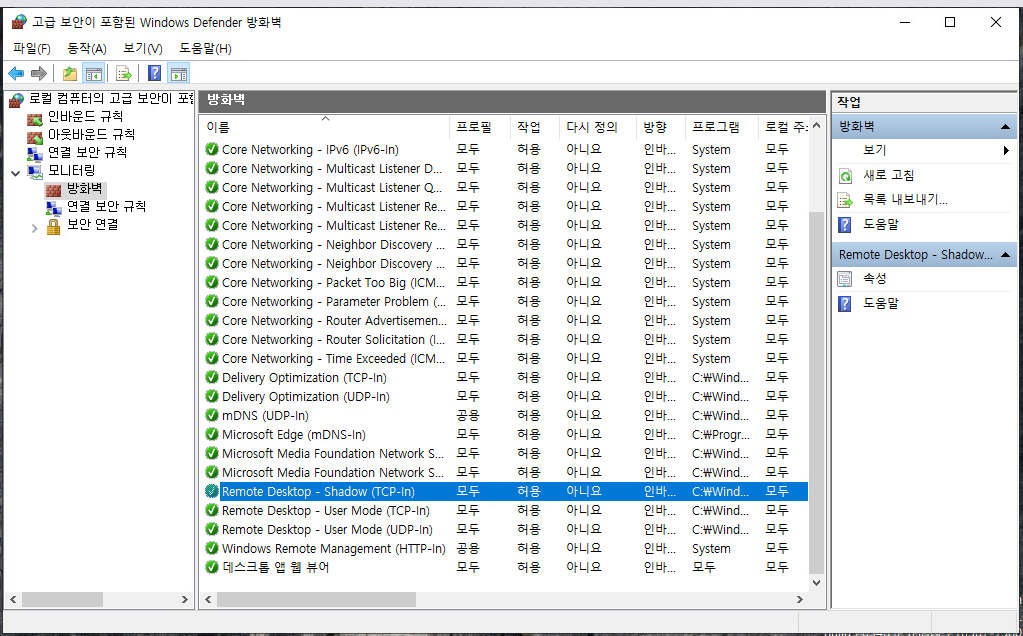This screenshot has width=1023, height=636.
Task: Select the top-level 연결 보안 규칙 tree item
Action: click(x=87, y=153)
